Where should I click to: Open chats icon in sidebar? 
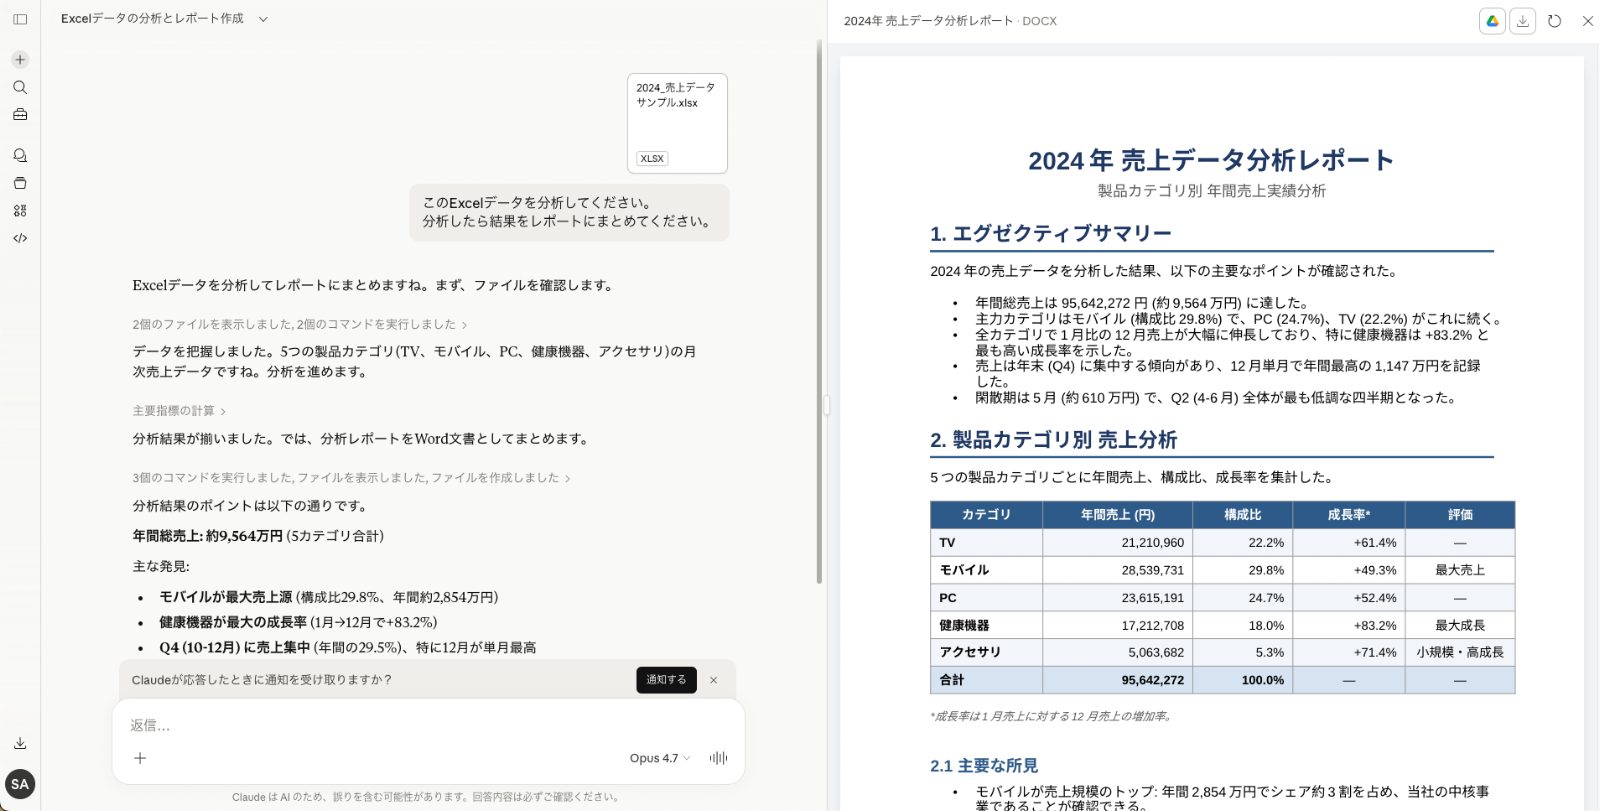(x=20, y=156)
